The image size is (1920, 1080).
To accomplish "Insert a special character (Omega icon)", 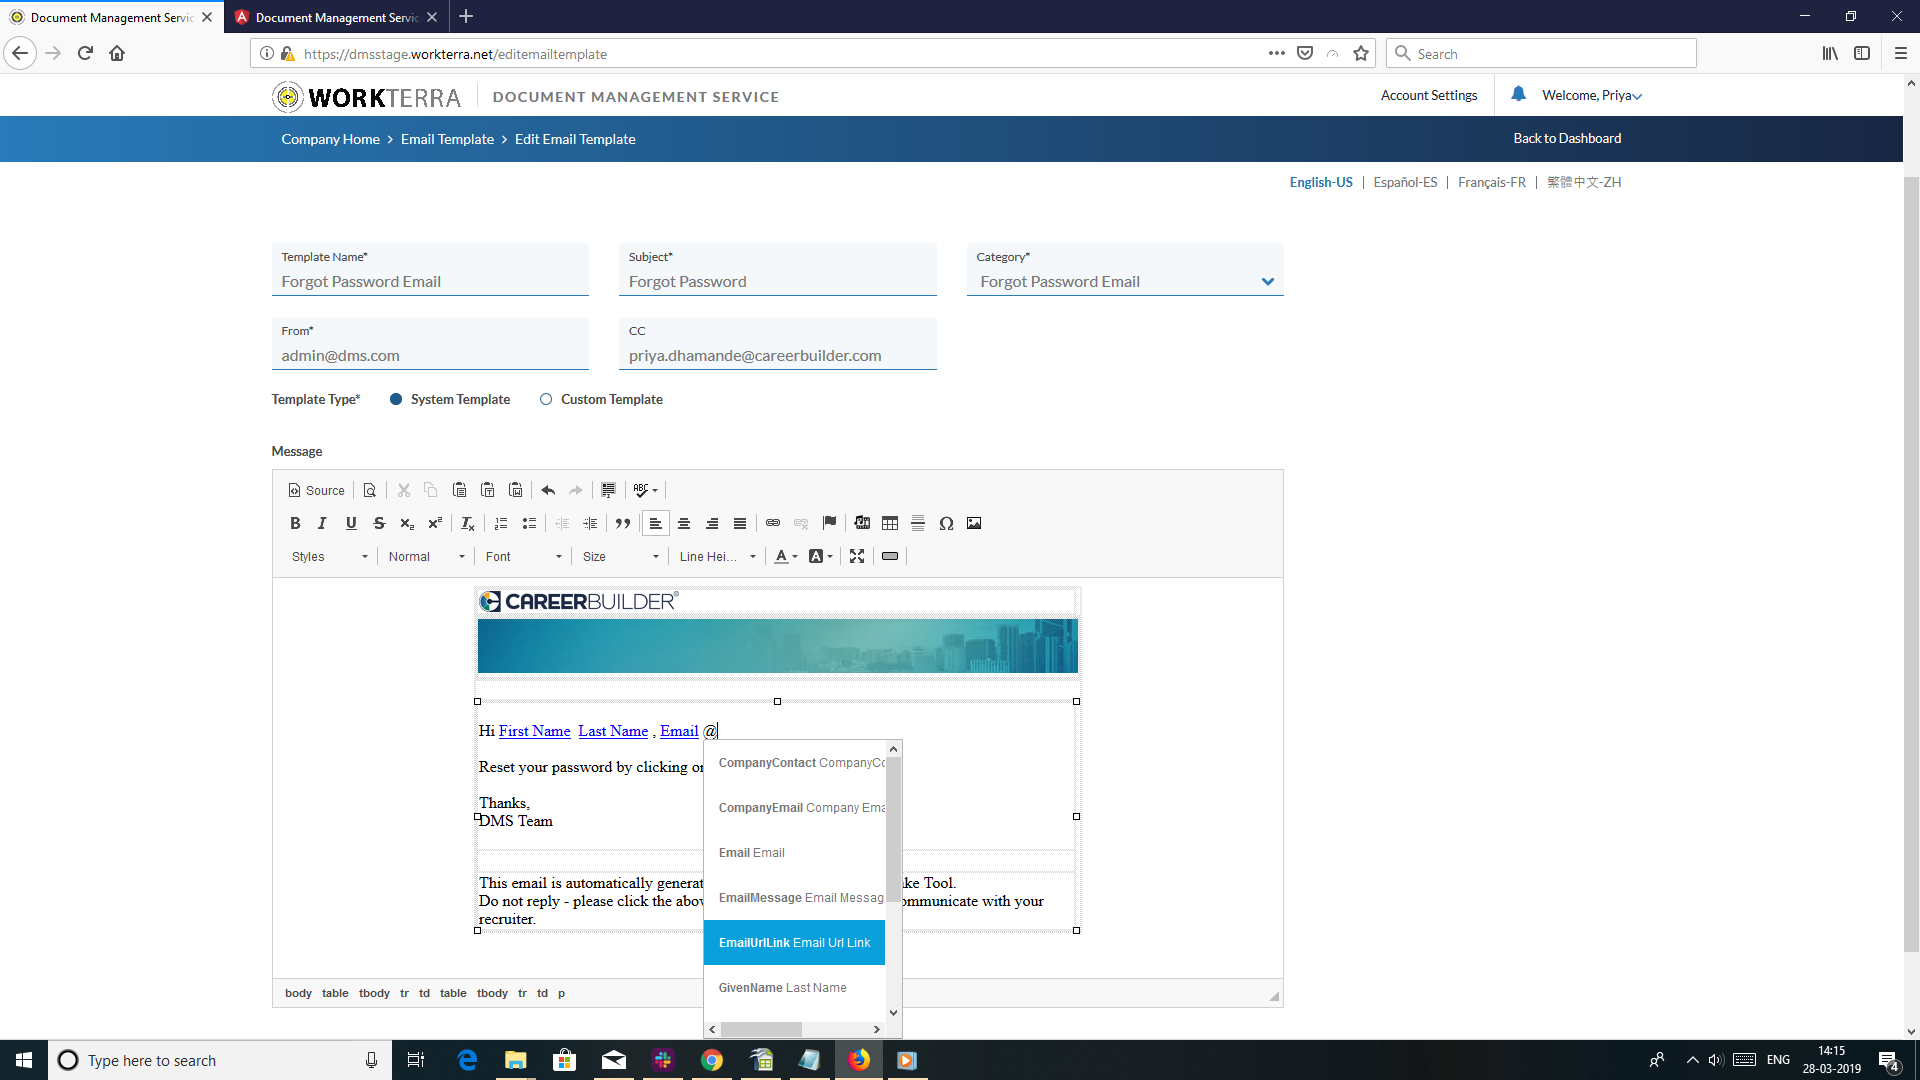I will coord(946,523).
